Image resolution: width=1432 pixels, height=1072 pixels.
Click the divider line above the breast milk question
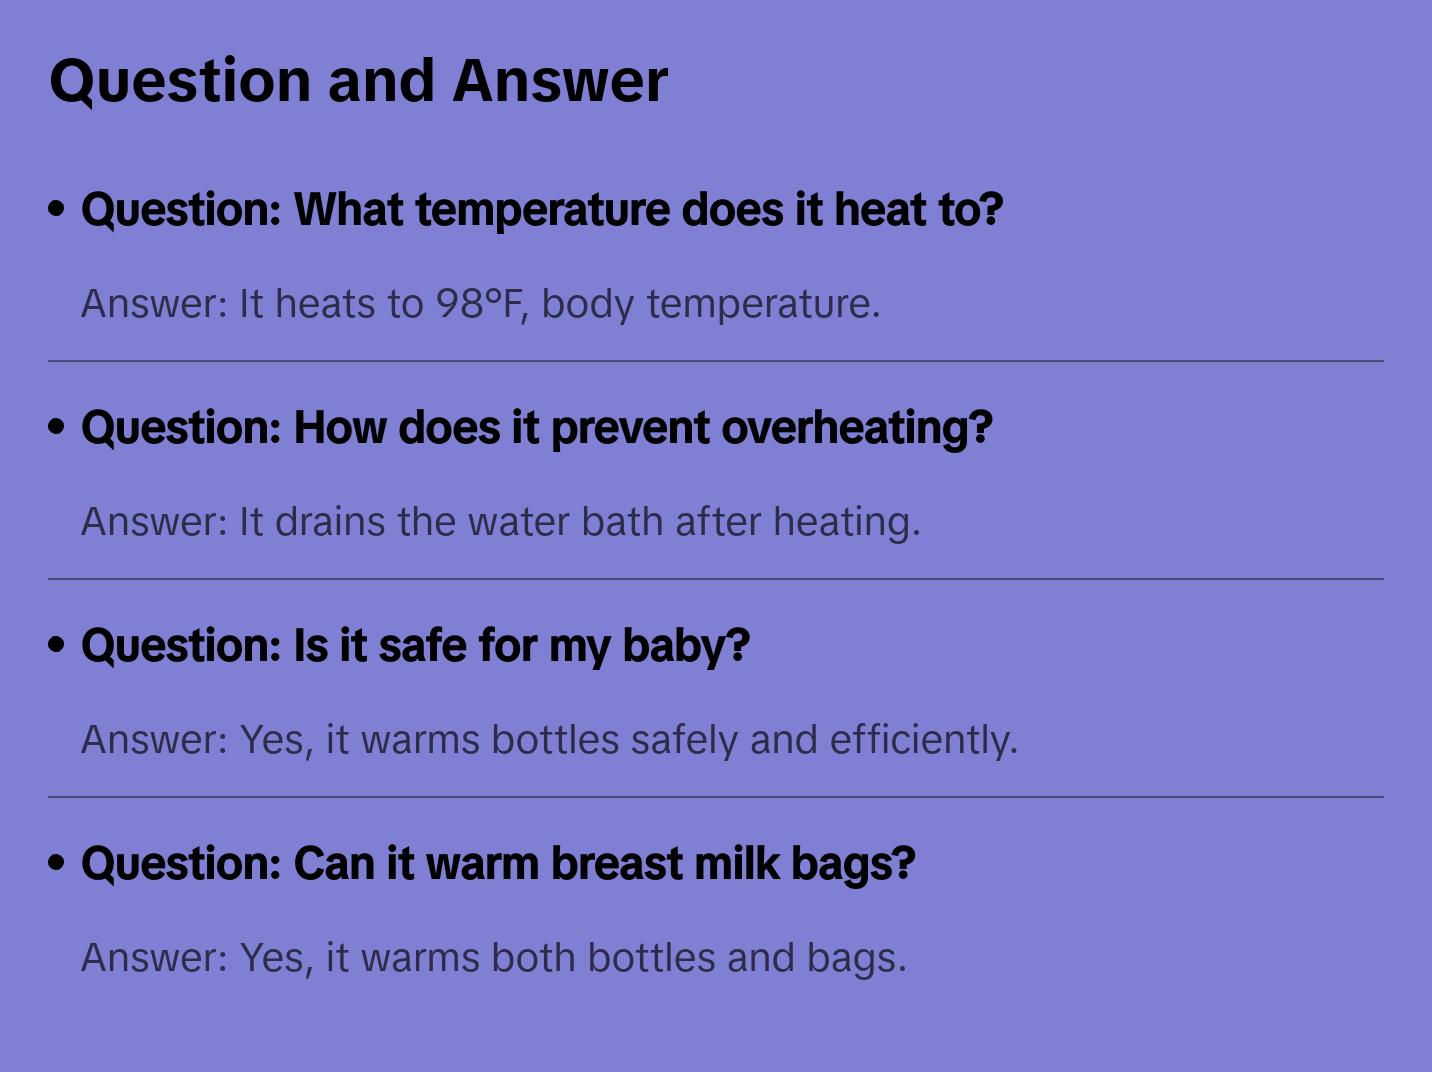pos(716,797)
